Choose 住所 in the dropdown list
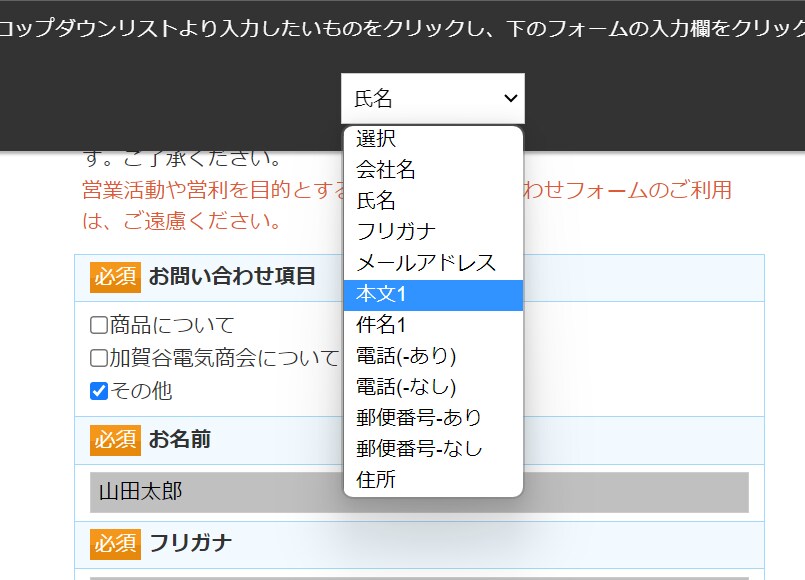Image resolution: width=805 pixels, height=580 pixels. click(433, 480)
